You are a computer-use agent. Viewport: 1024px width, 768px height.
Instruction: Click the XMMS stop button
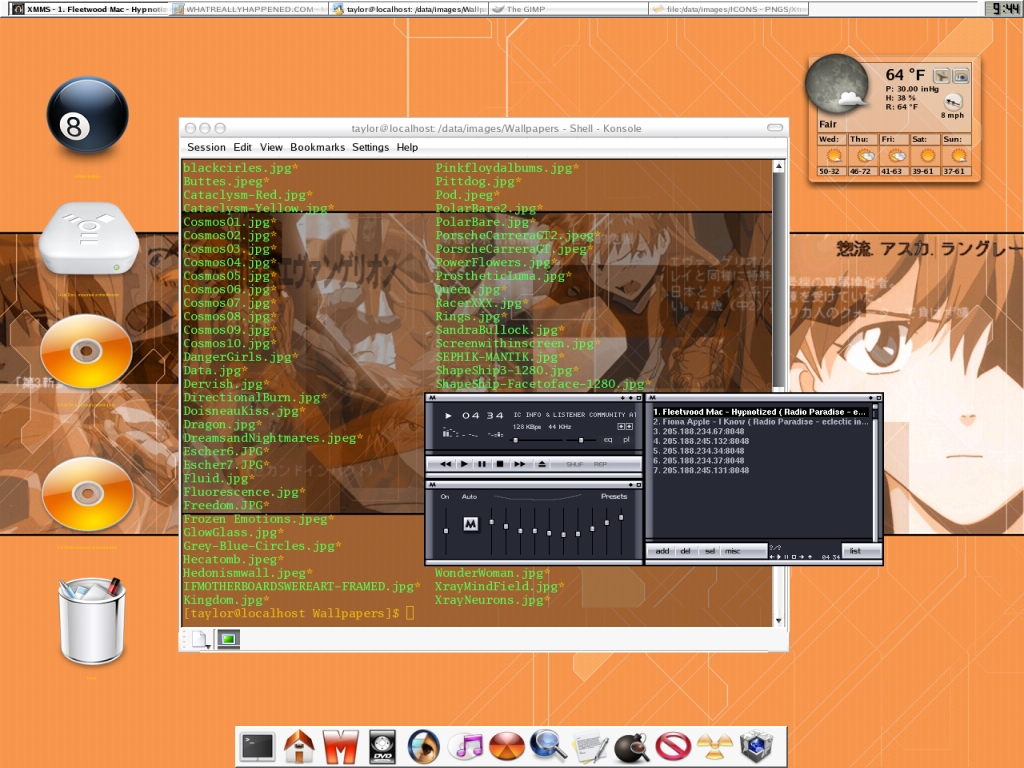click(x=500, y=464)
